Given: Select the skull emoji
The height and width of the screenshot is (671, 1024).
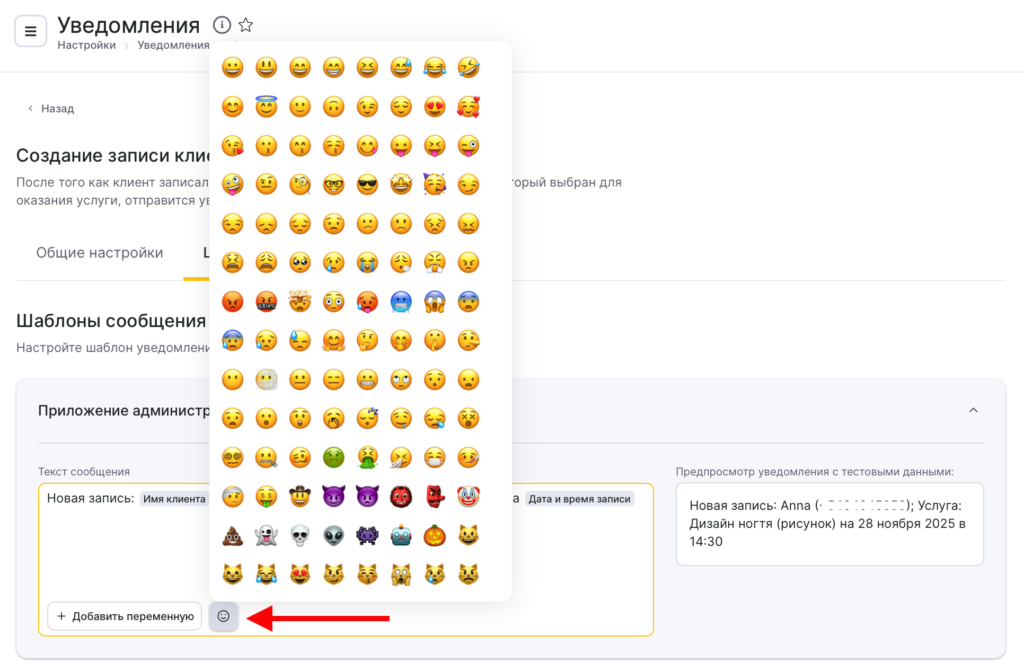Looking at the screenshot, I should click(x=300, y=536).
